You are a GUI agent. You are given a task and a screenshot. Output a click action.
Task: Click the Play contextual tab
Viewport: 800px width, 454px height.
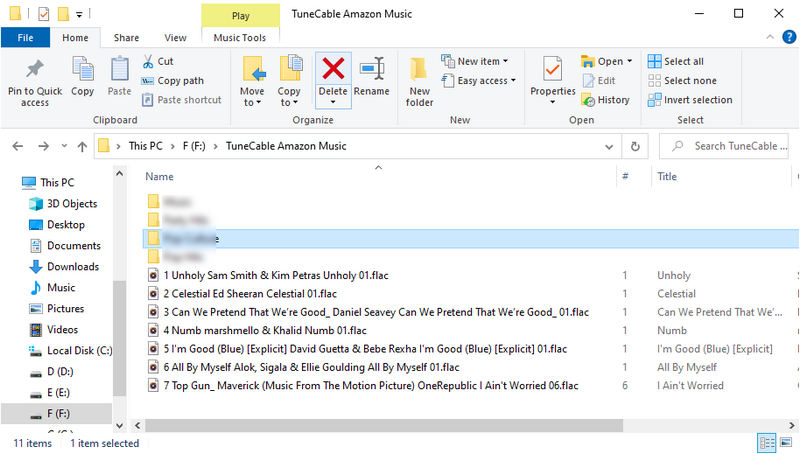pos(240,16)
